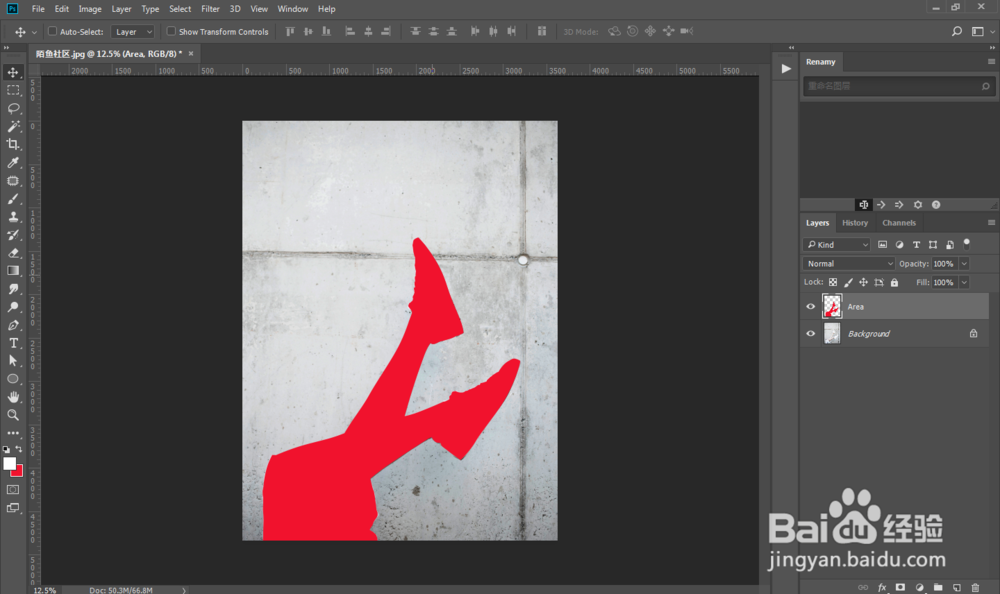This screenshot has height=594, width=1000.
Task: Click the Create new layer icon
Action: click(957, 587)
